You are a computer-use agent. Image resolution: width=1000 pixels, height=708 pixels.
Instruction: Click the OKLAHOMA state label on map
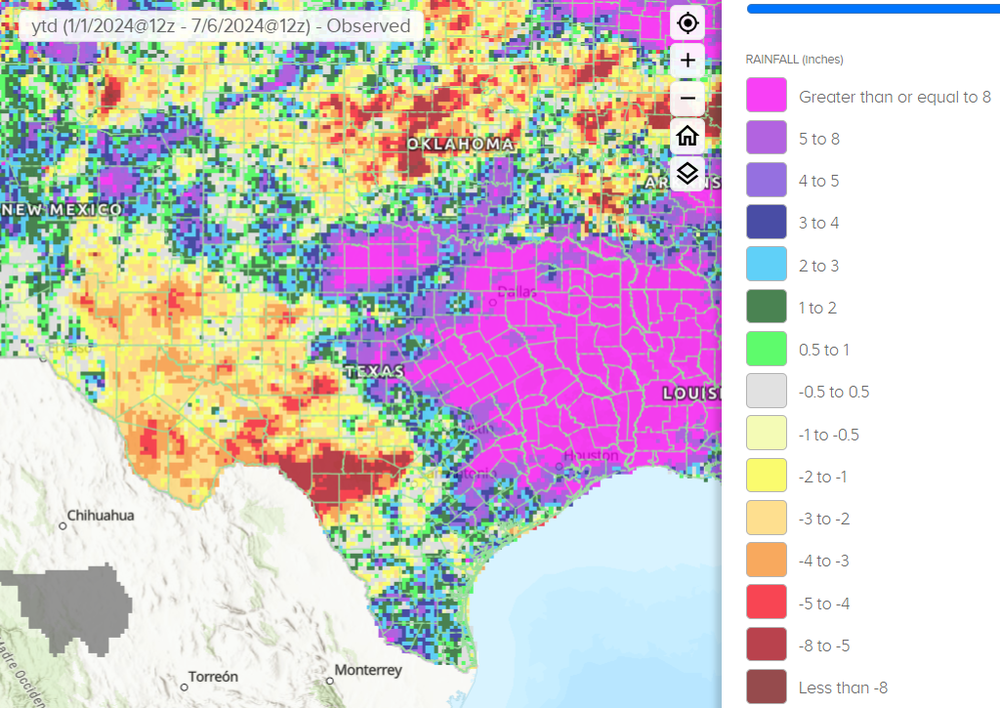[460, 145]
